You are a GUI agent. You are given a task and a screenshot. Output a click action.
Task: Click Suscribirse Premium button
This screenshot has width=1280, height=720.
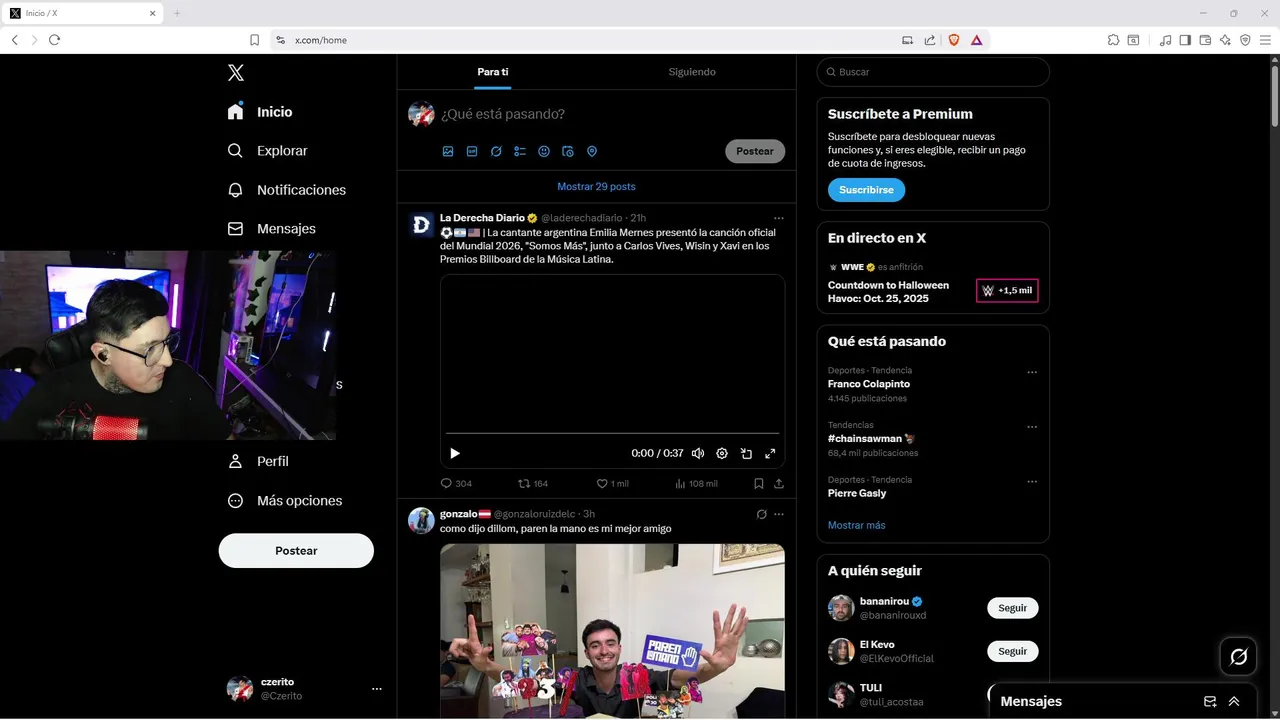[x=866, y=190]
